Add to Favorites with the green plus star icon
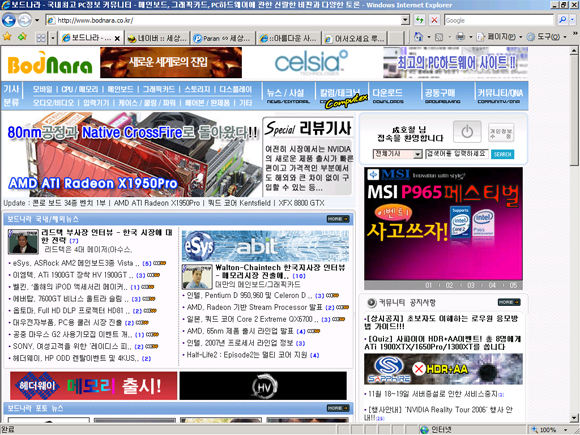580x435 pixels. pos(22,37)
